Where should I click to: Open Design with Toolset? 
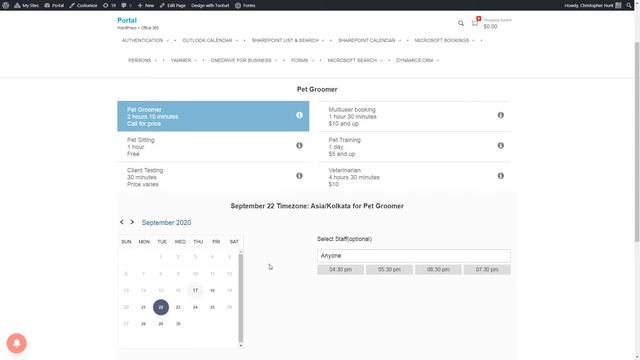pos(210,5)
